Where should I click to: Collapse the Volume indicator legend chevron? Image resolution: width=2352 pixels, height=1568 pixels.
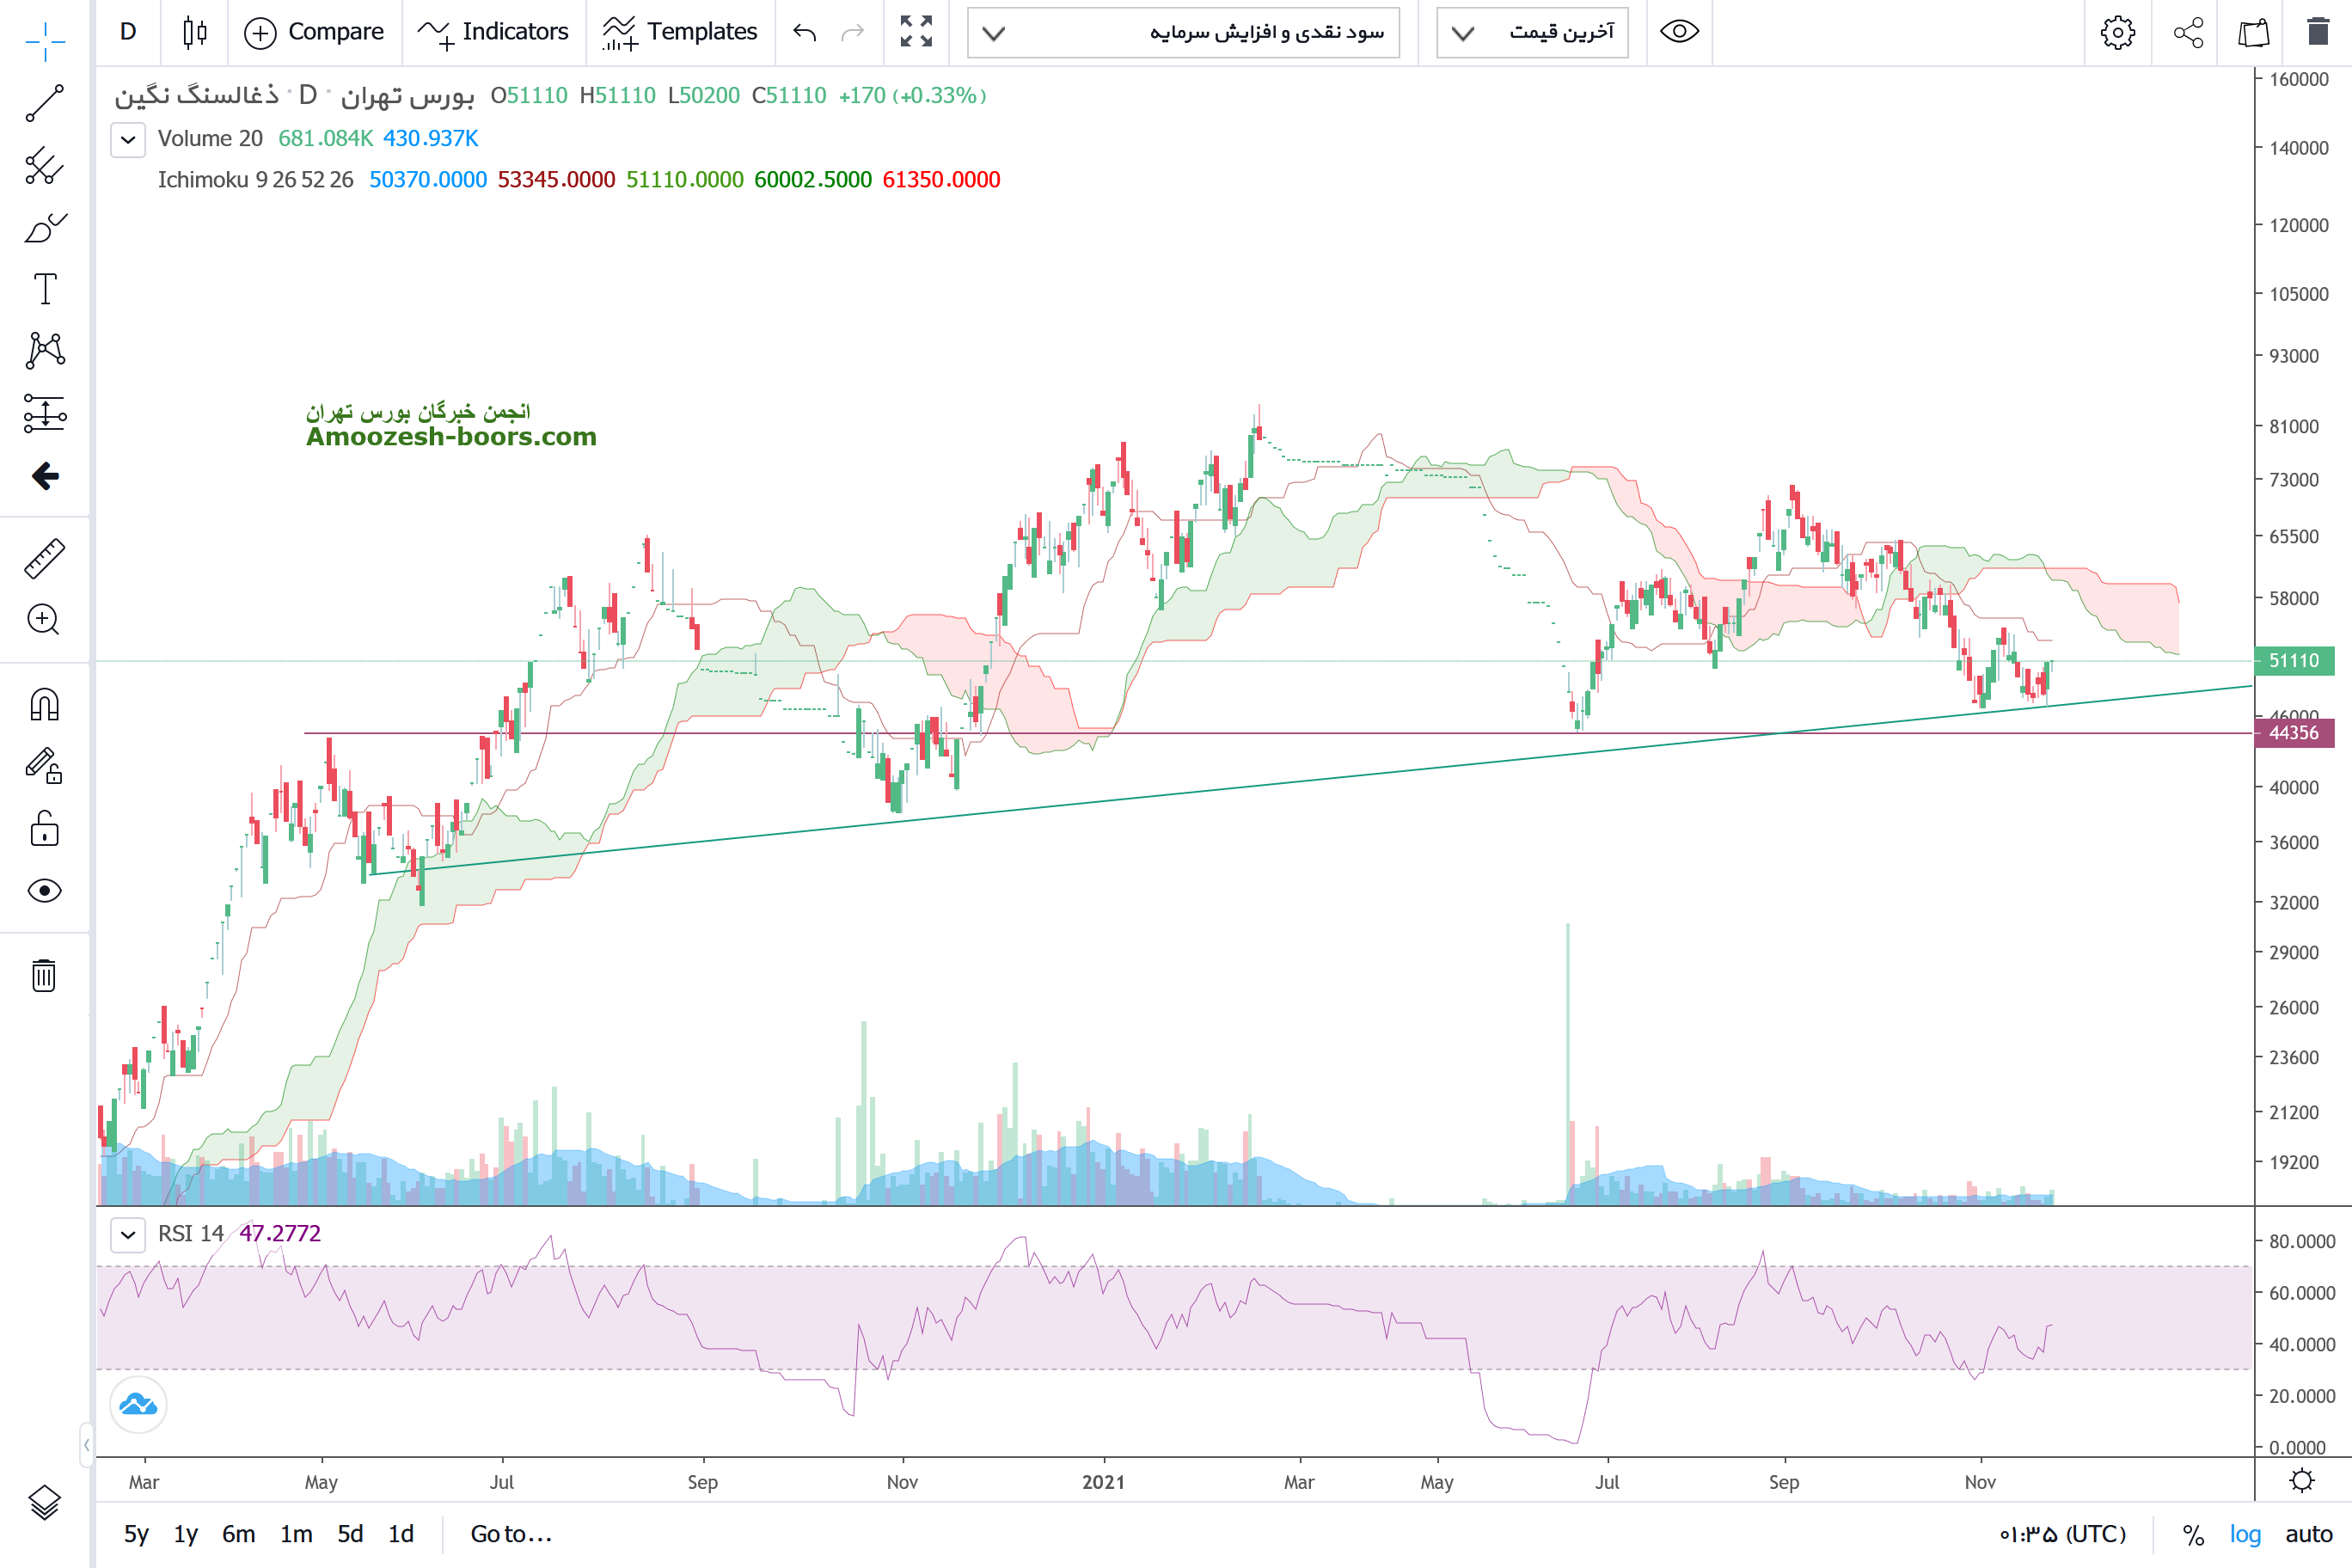tap(128, 139)
